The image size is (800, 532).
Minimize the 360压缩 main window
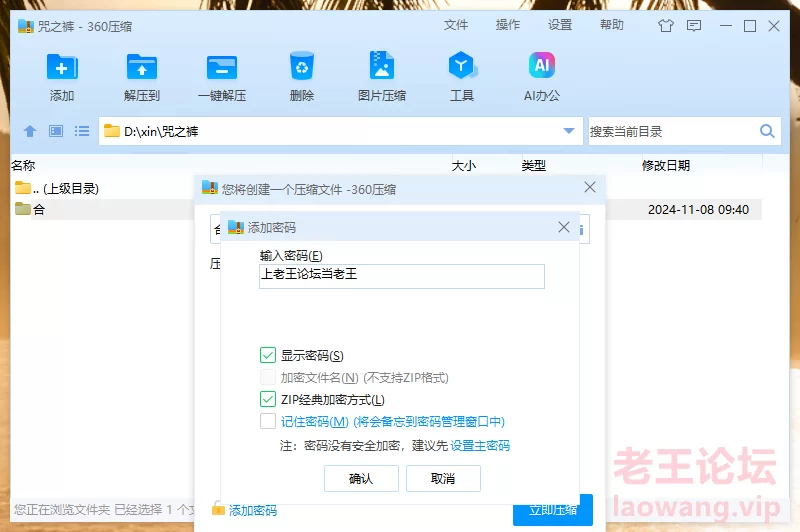click(726, 26)
